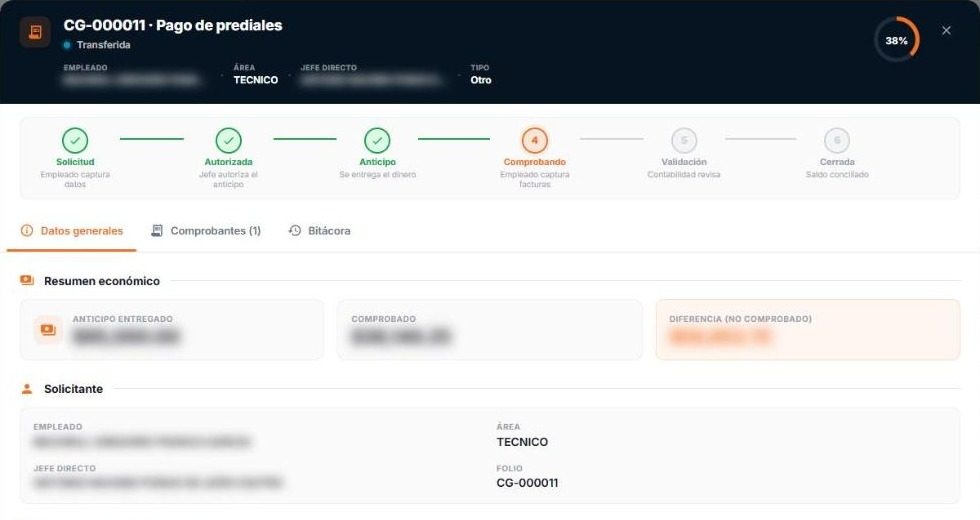Click the Folio value 'CG-000011' in Solicitante
This screenshot has height=520, width=980.
point(527,483)
